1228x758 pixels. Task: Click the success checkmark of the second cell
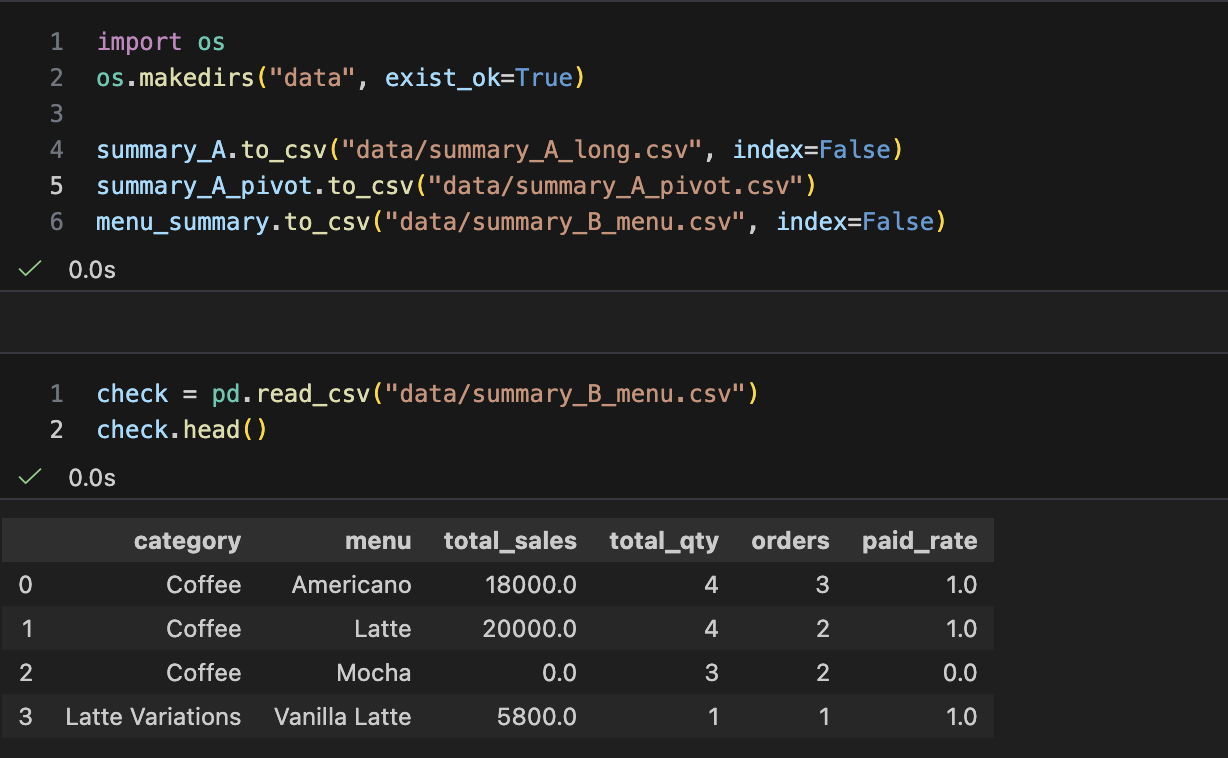coord(29,477)
